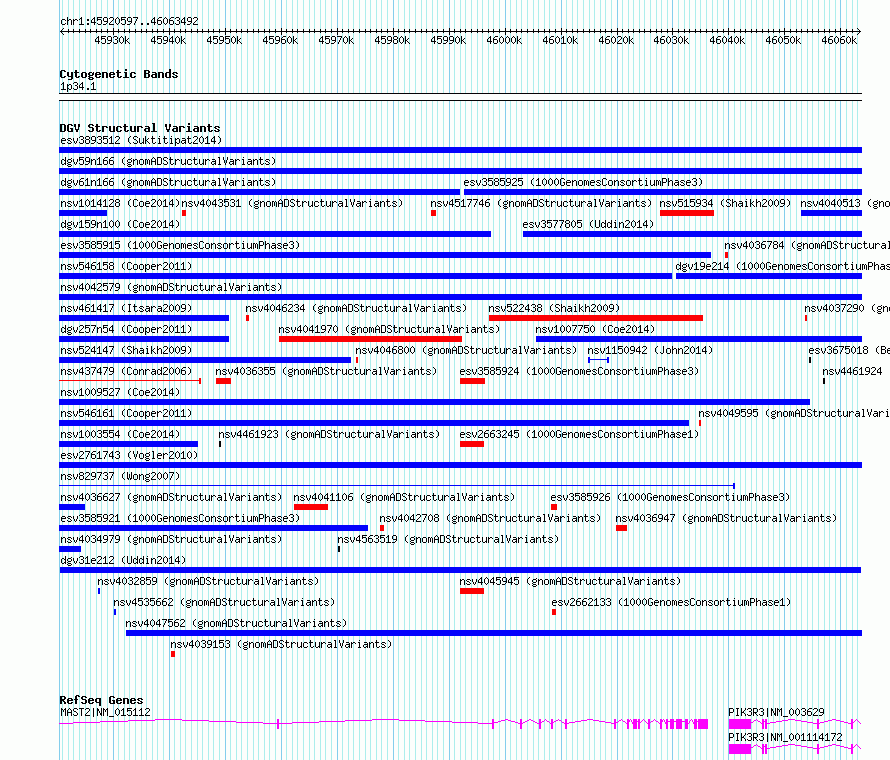Select nsv461417 (Itsara2009) label
The width and height of the screenshot is (890, 760).
click(126, 308)
